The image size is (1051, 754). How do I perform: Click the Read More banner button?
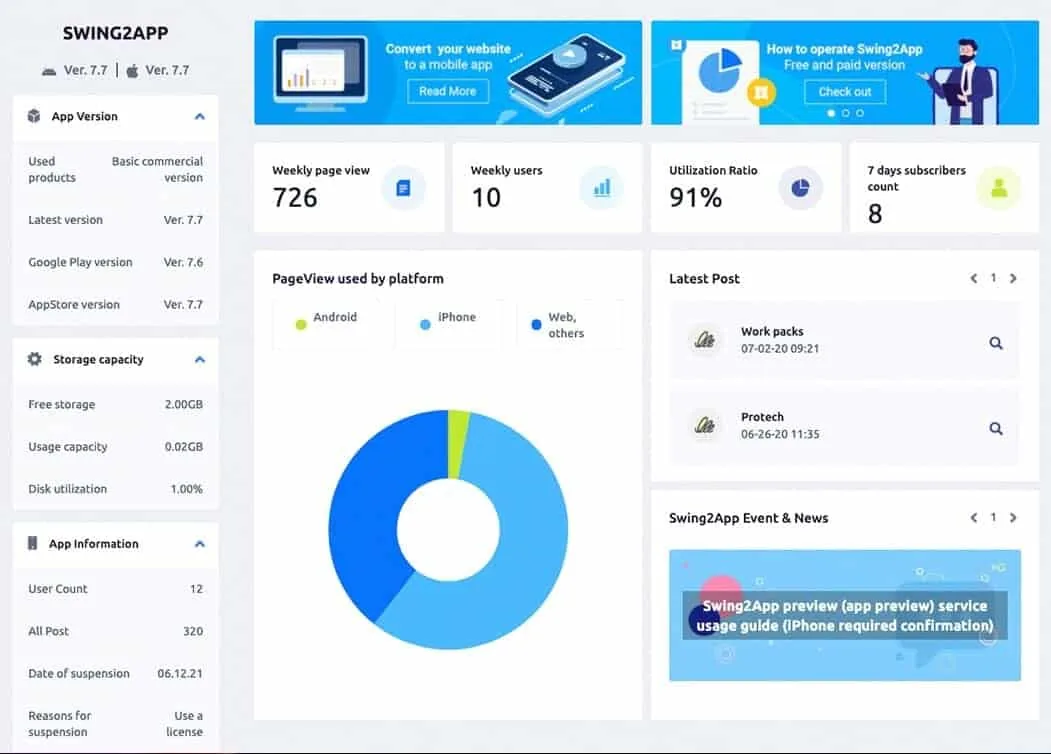pyautogui.click(x=447, y=91)
